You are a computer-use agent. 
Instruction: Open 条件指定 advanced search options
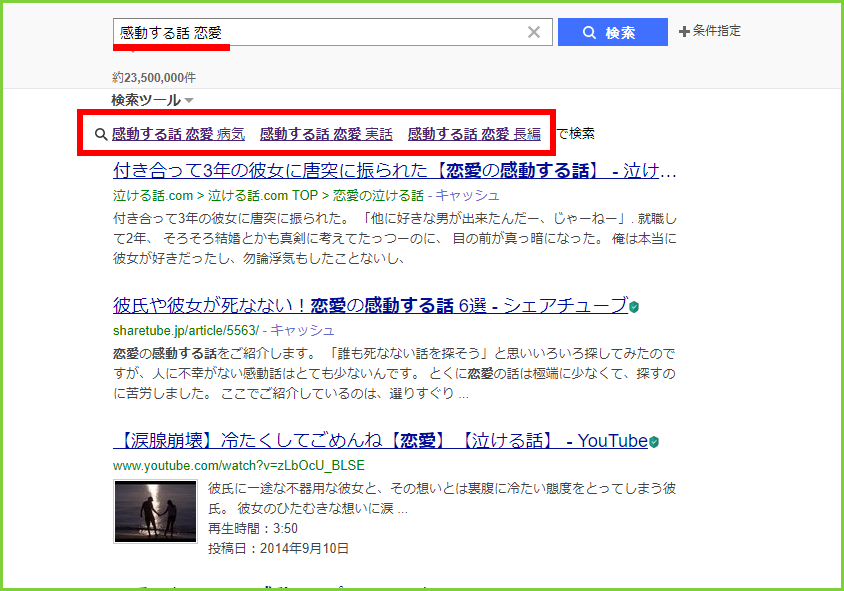tap(710, 31)
